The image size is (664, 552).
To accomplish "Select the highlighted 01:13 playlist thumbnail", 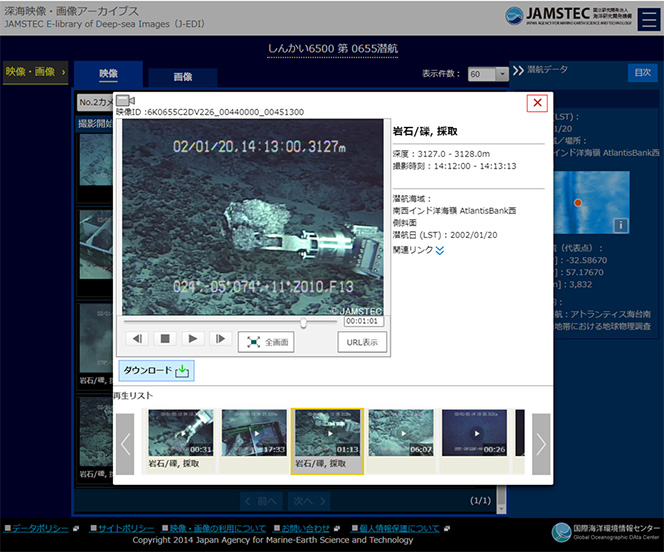I will [327, 433].
